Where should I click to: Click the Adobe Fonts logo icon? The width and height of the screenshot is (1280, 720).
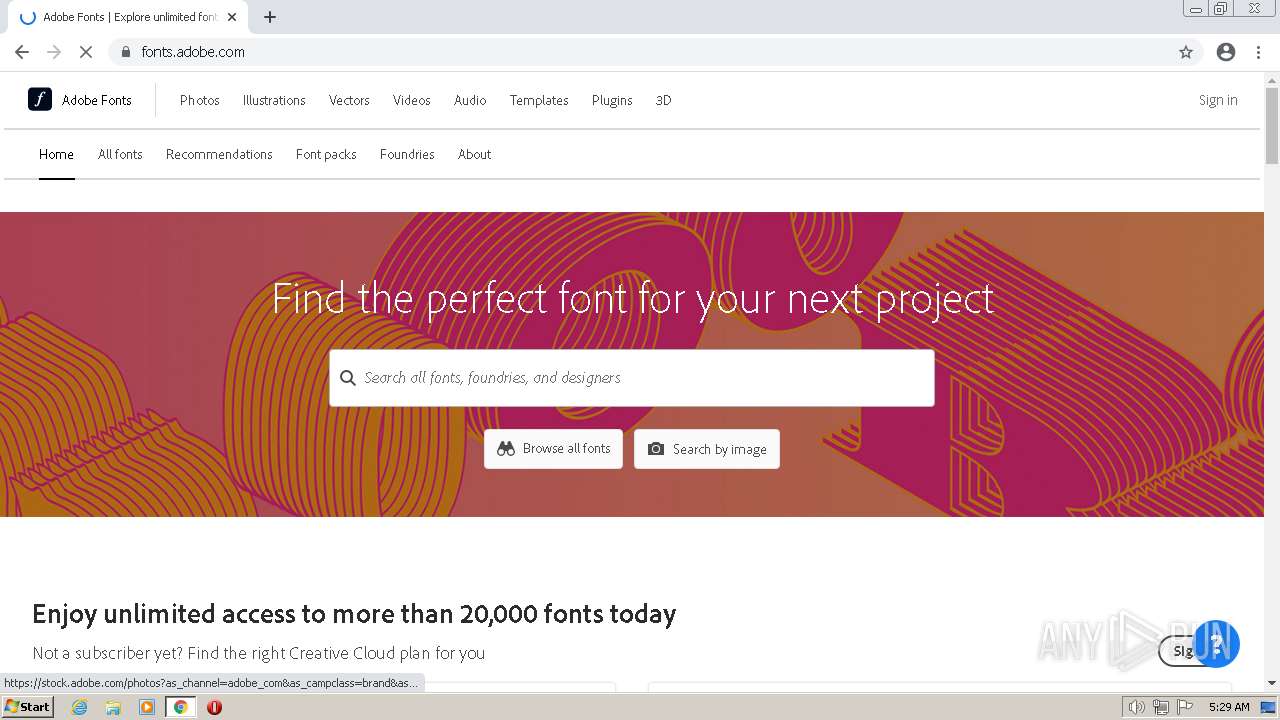pyautogui.click(x=40, y=99)
